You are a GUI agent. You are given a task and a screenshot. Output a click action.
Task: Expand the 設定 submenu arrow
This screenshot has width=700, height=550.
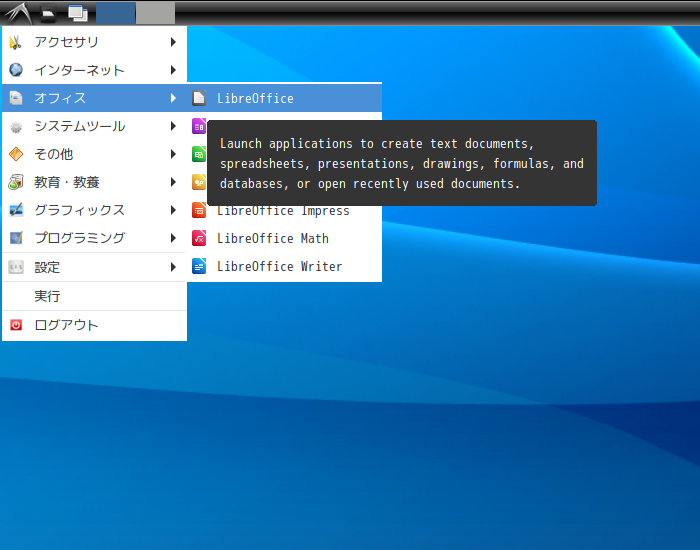173,267
